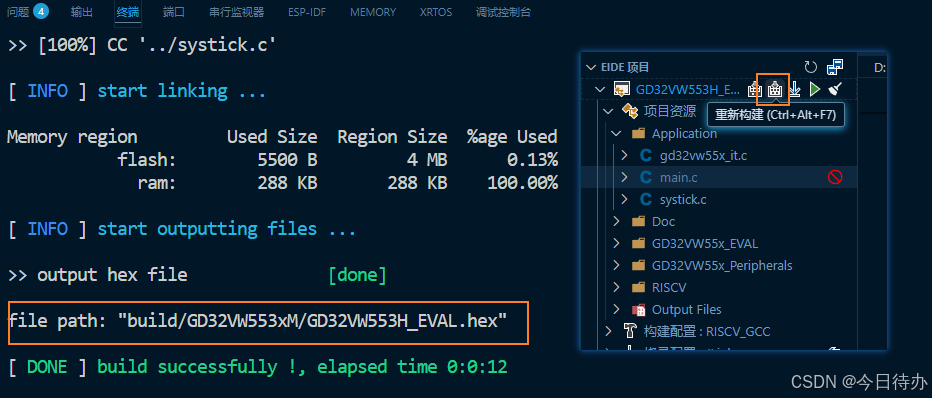Open the 串行监视器 tab

pos(237,12)
